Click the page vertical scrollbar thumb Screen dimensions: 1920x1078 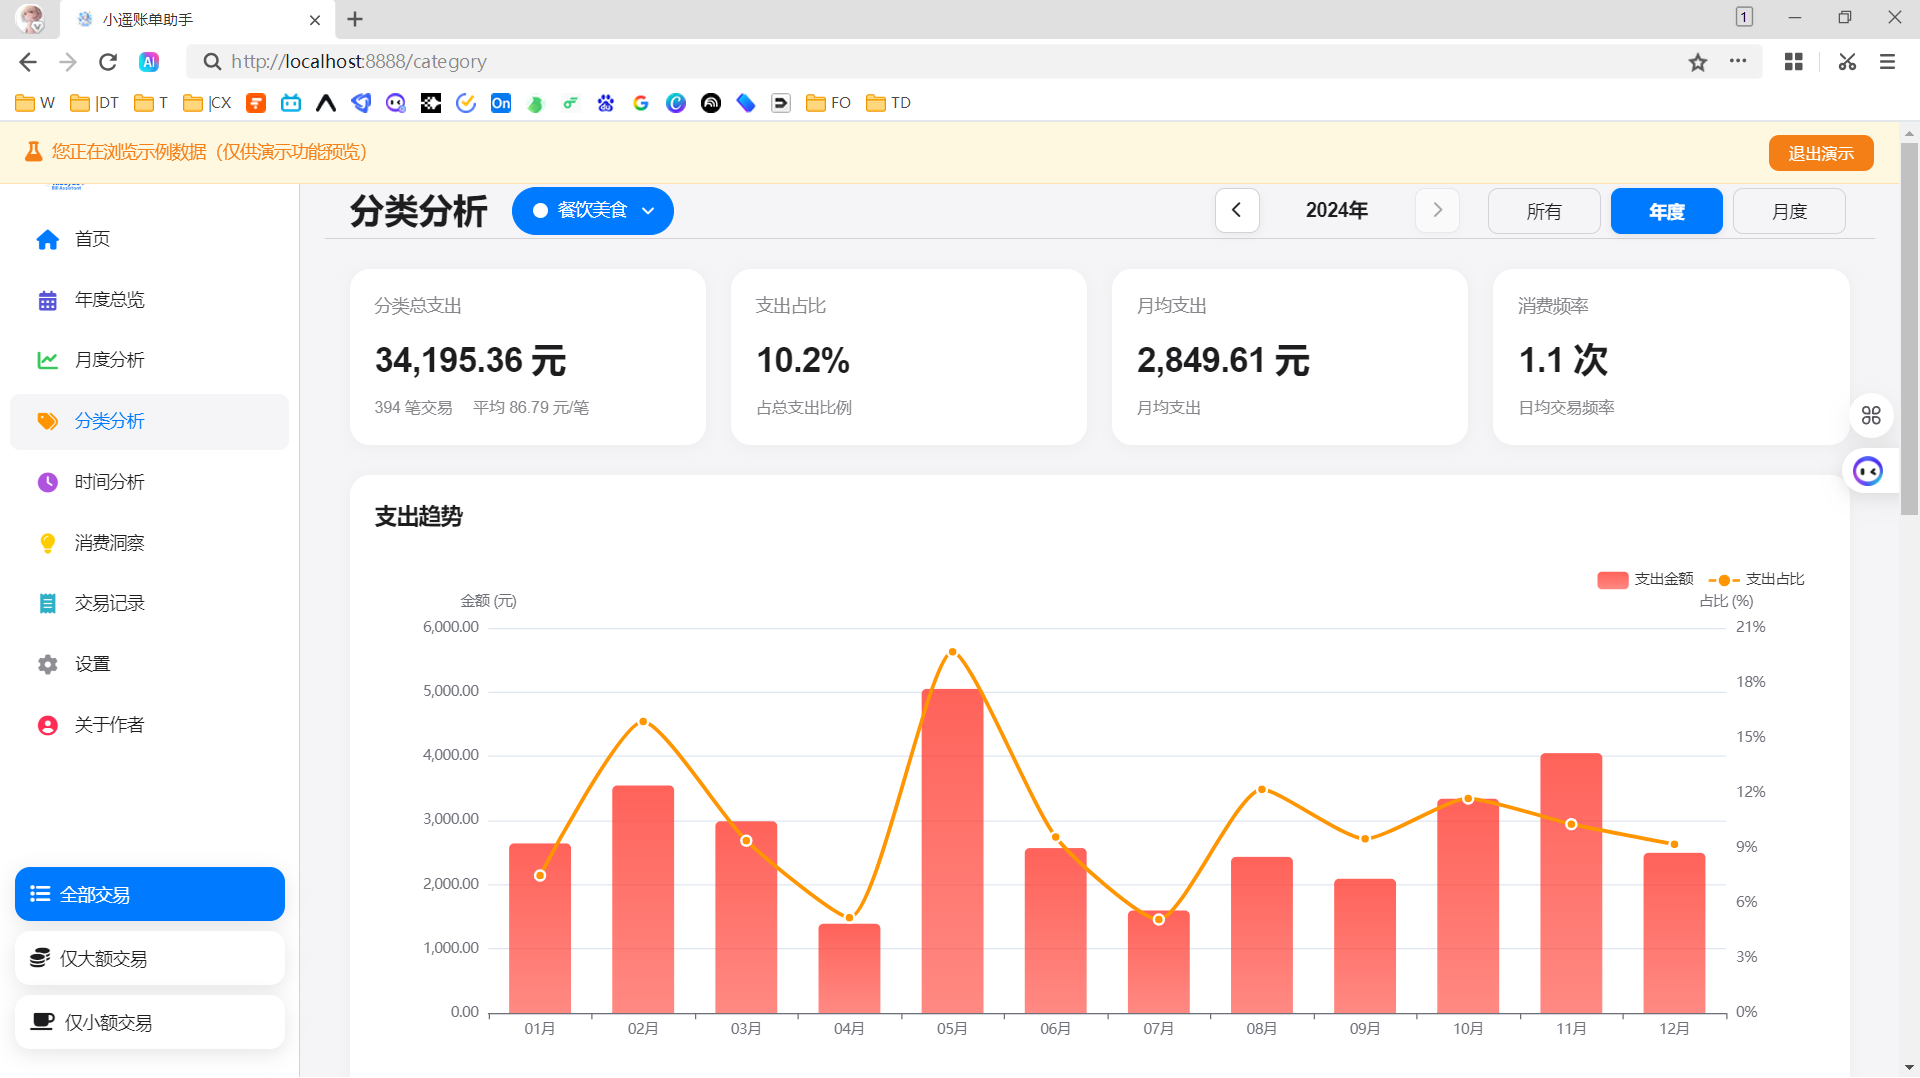click(x=1909, y=330)
